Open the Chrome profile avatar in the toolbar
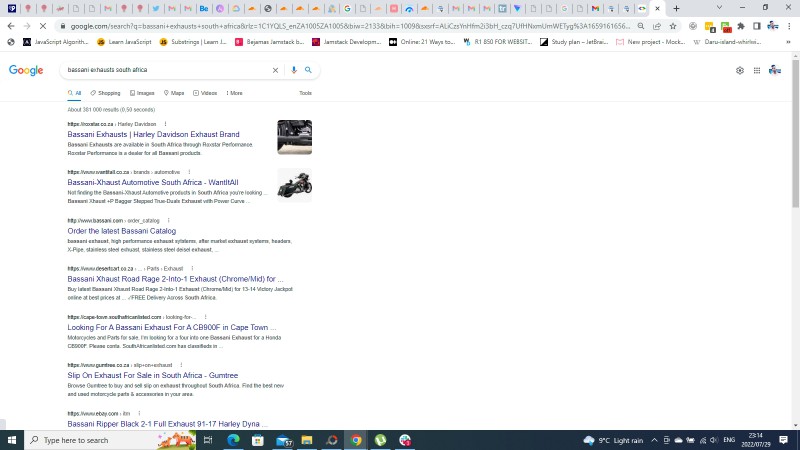This screenshot has height=450, width=800. (773, 26)
